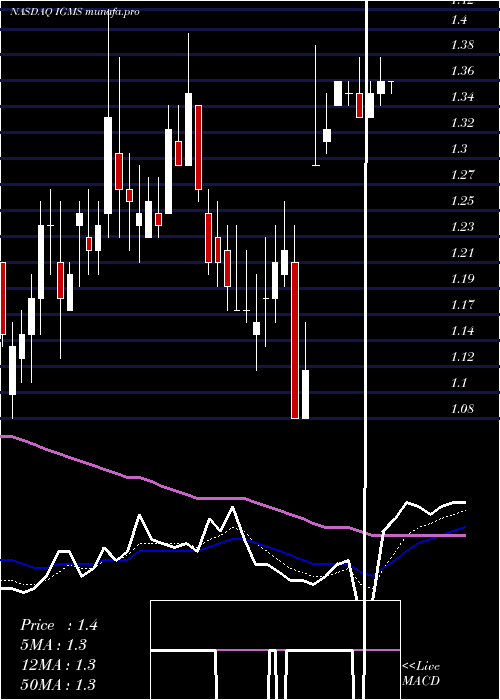Click the tall red candle dropping to 1.08

295,340
